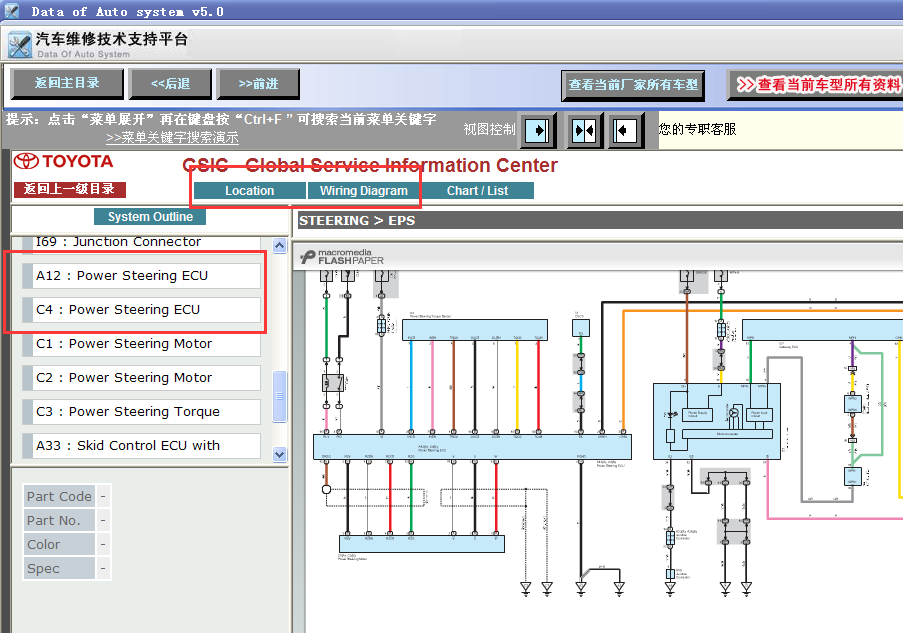Click the long Power Steering ECU connector bar
The height and width of the screenshot is (633, 903).
pyautogui.click(x=472, y=447)
